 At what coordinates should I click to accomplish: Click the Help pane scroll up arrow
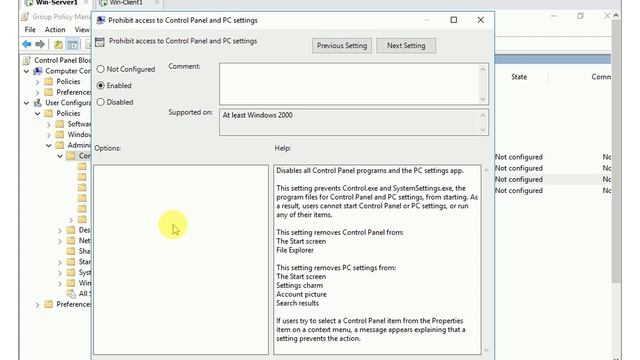click(486, 170)
